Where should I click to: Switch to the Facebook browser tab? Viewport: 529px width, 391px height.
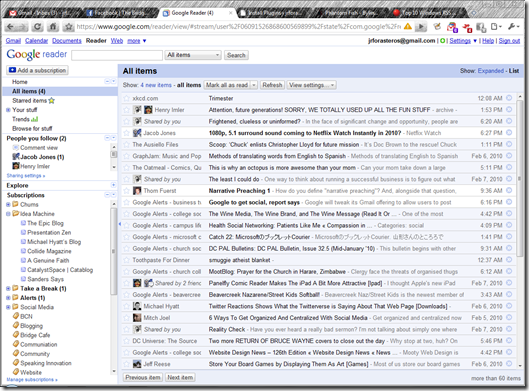click(x=118, y=13)
